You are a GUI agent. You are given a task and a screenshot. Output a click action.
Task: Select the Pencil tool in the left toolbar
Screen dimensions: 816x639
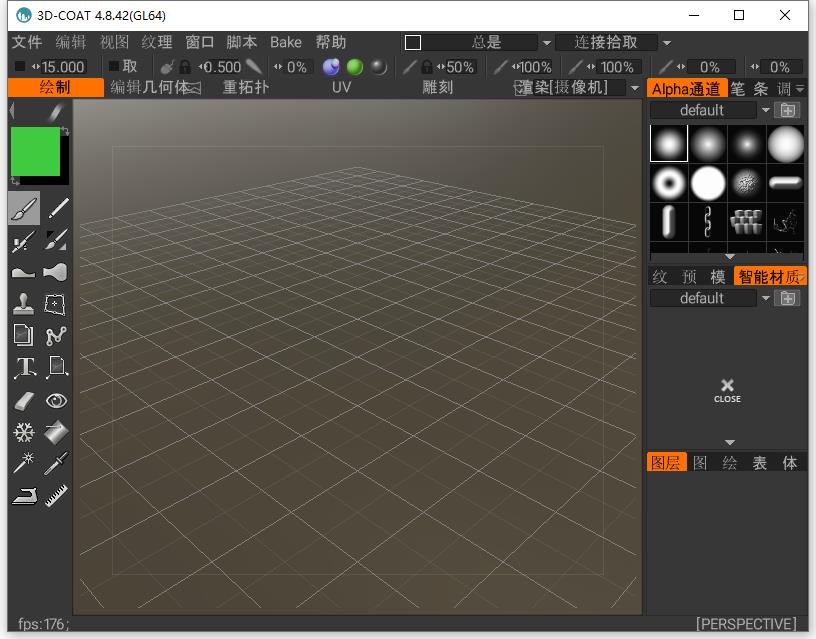pos(58,208)
